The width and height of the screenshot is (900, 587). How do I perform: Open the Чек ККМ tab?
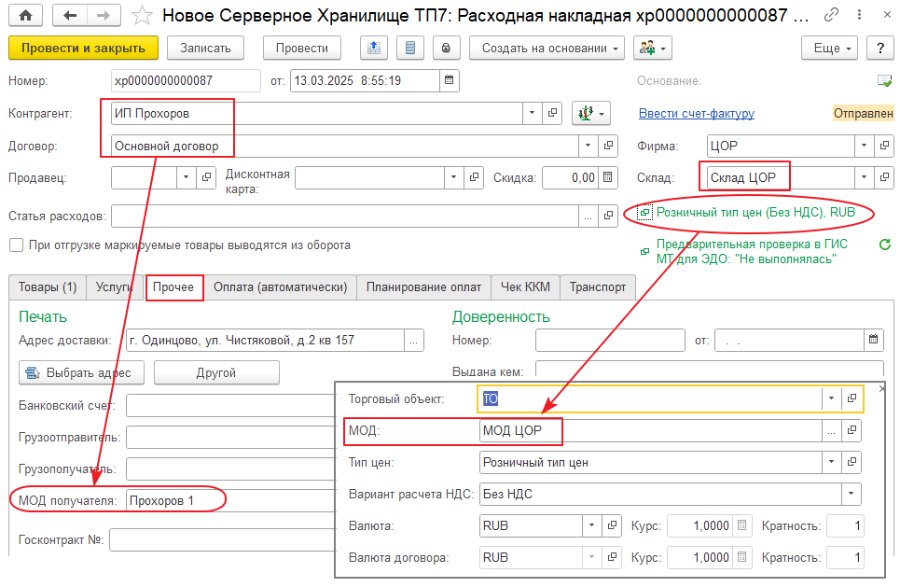coord(525,287)
